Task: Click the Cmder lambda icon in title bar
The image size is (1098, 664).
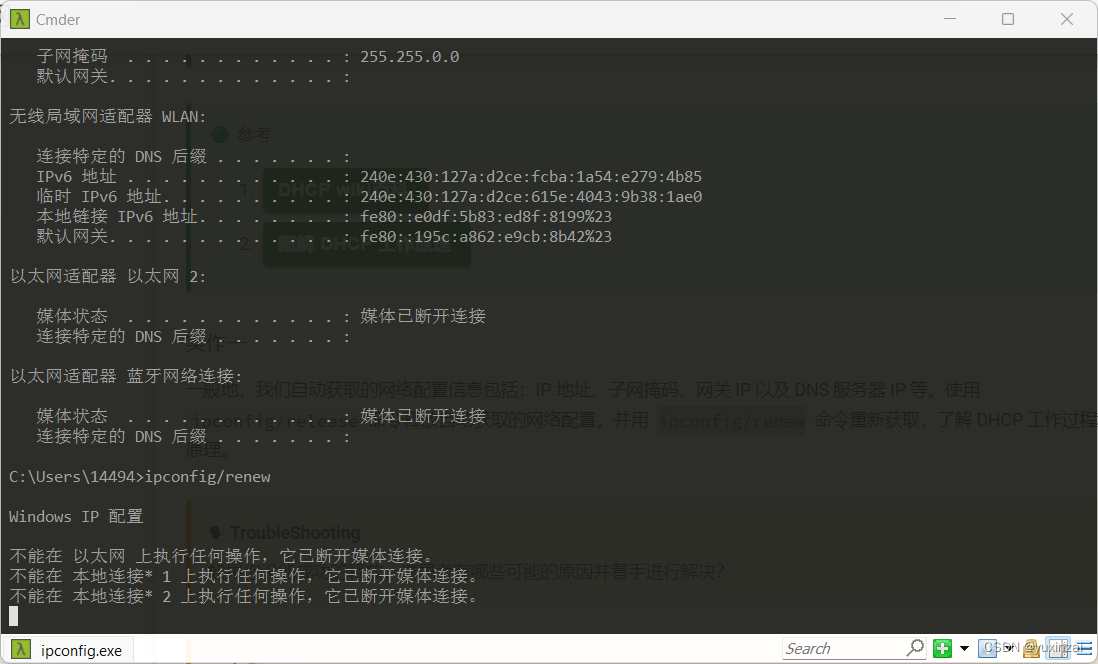Action: pos(20,19)
